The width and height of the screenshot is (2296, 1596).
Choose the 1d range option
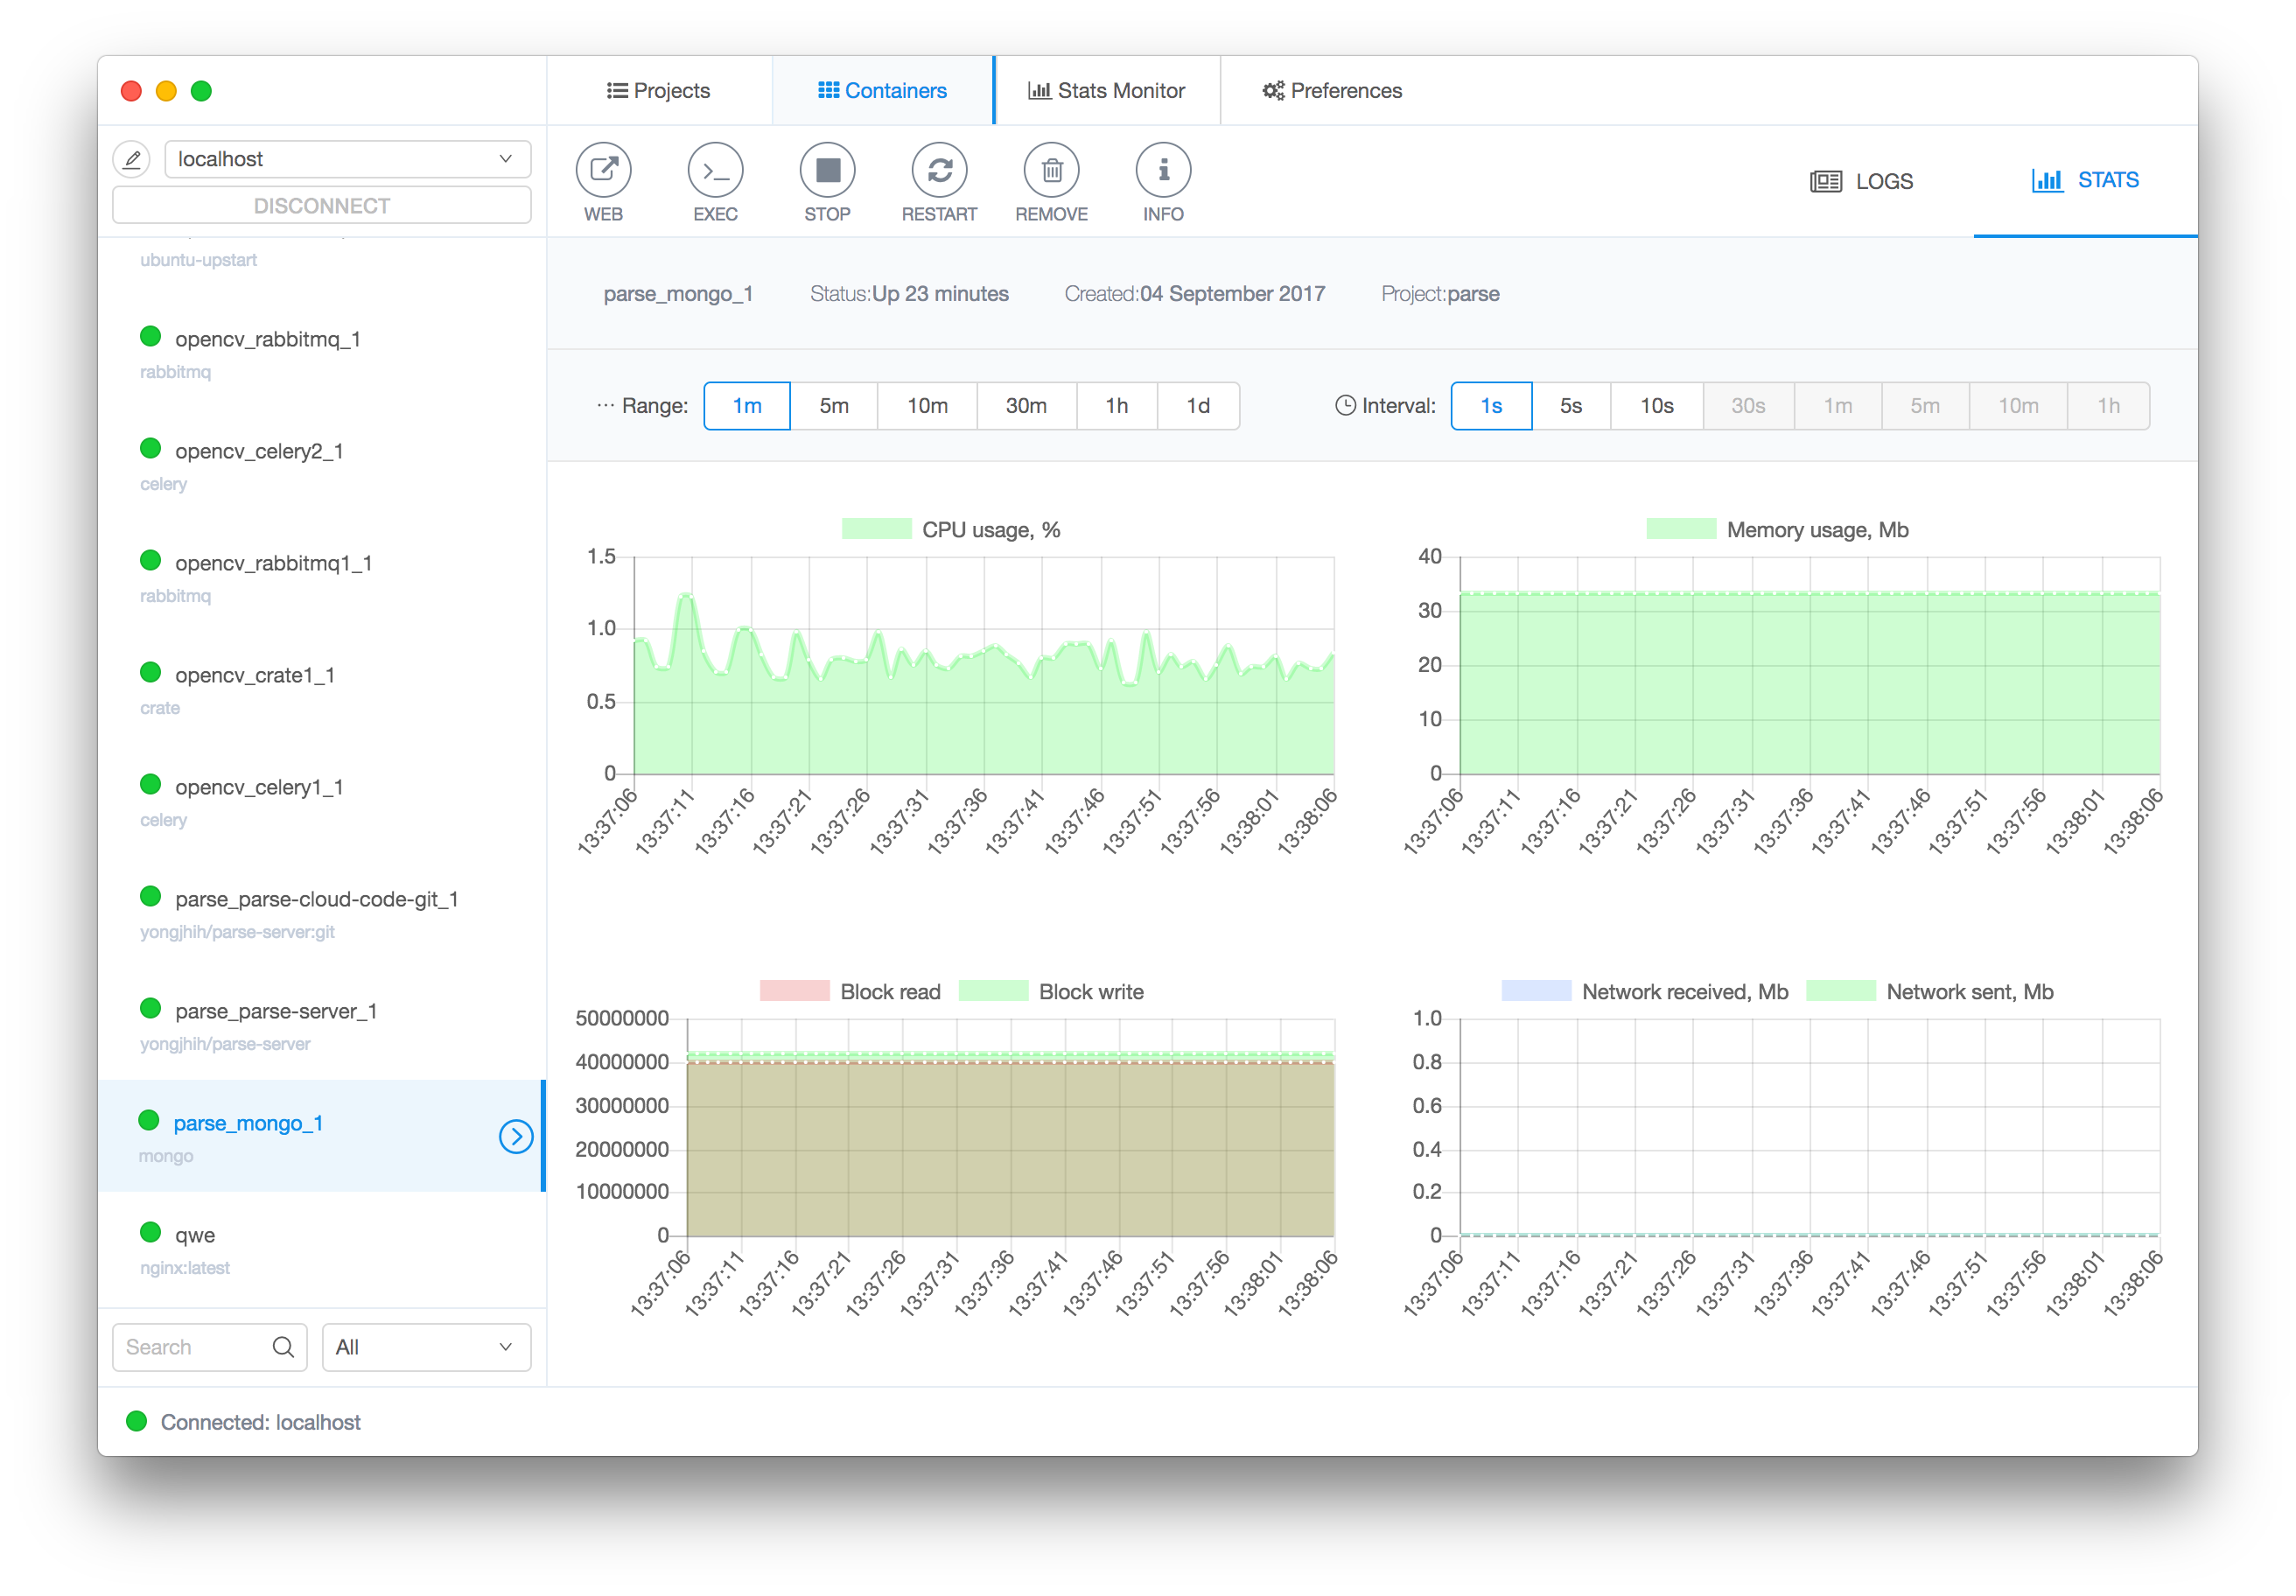coord(1197,406)
